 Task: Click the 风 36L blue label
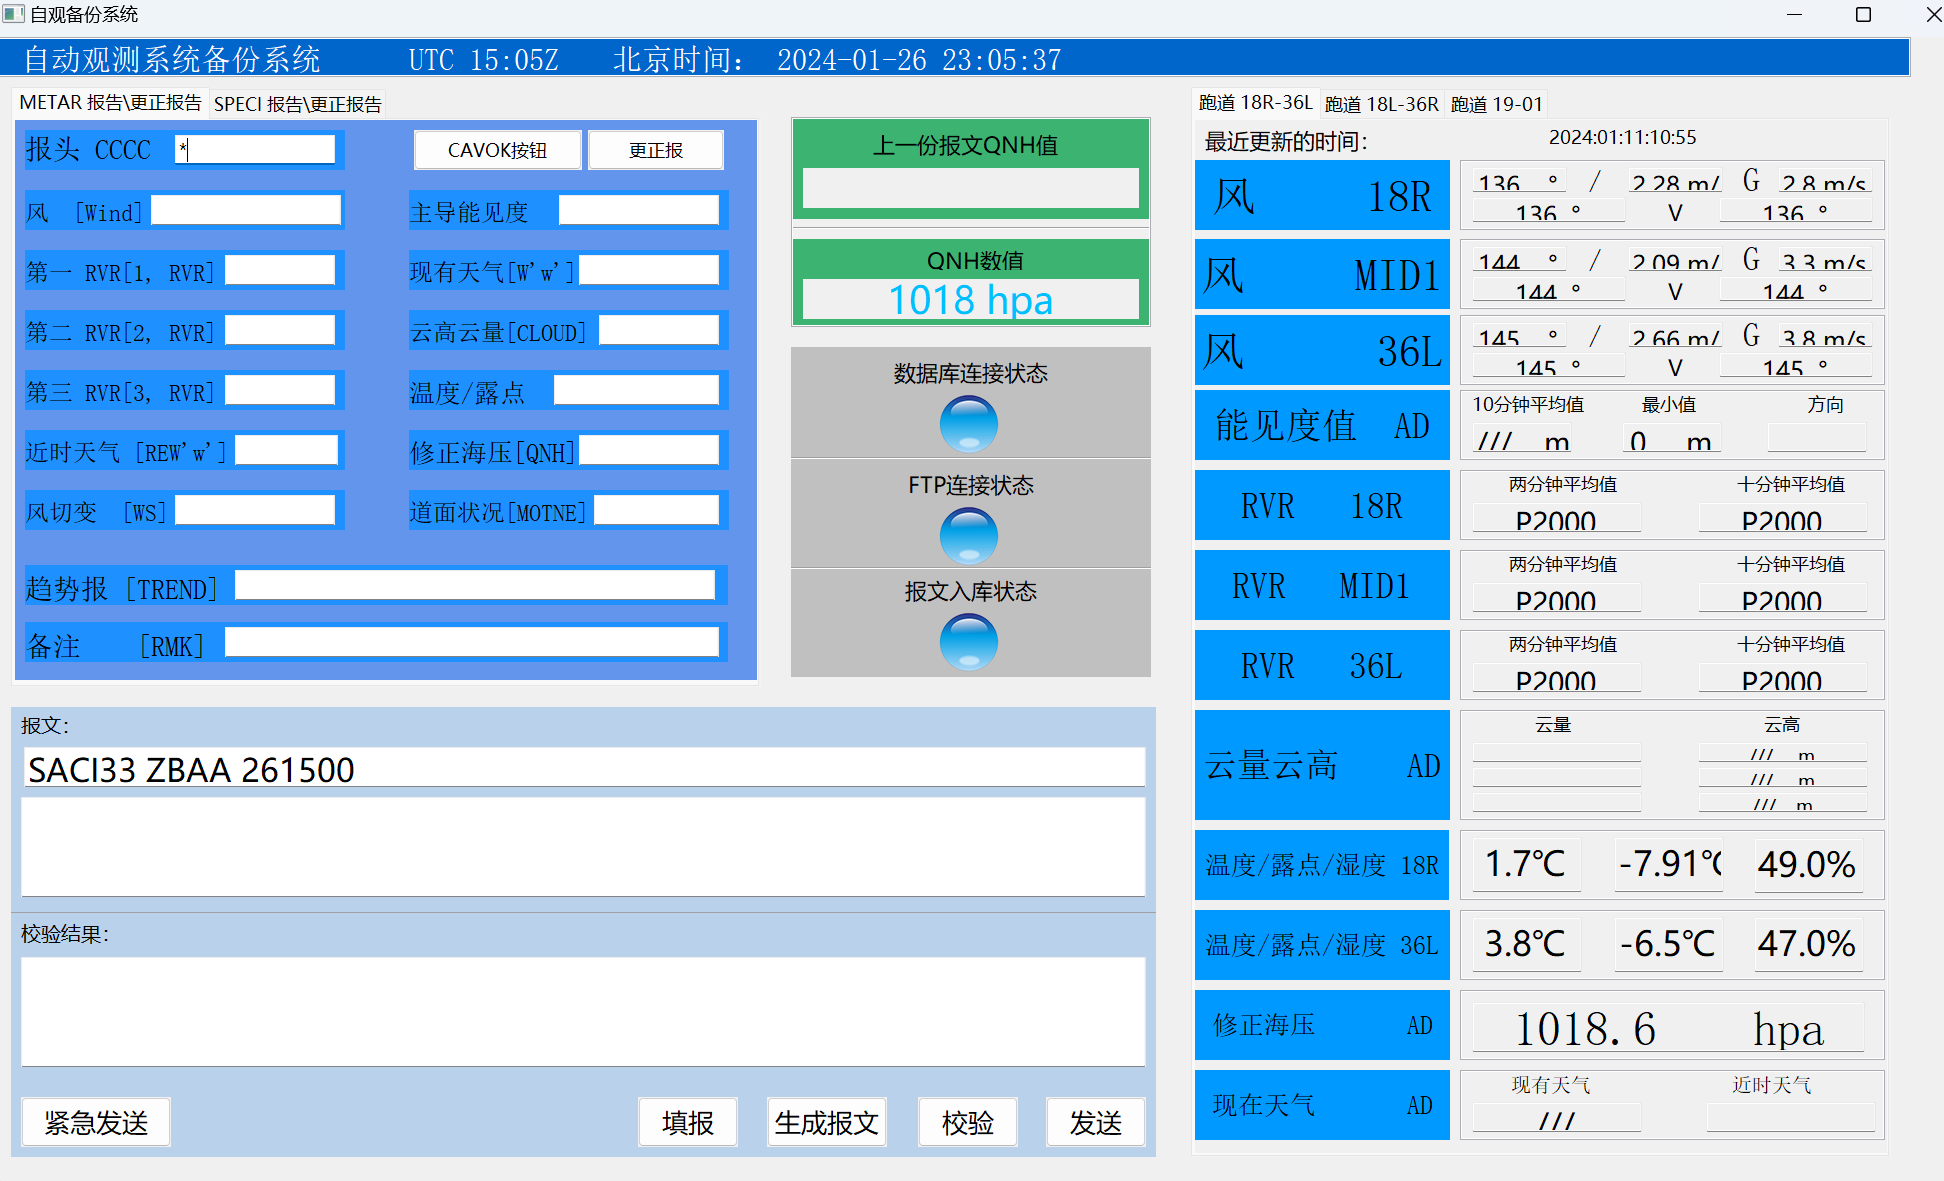[1322, 350]
